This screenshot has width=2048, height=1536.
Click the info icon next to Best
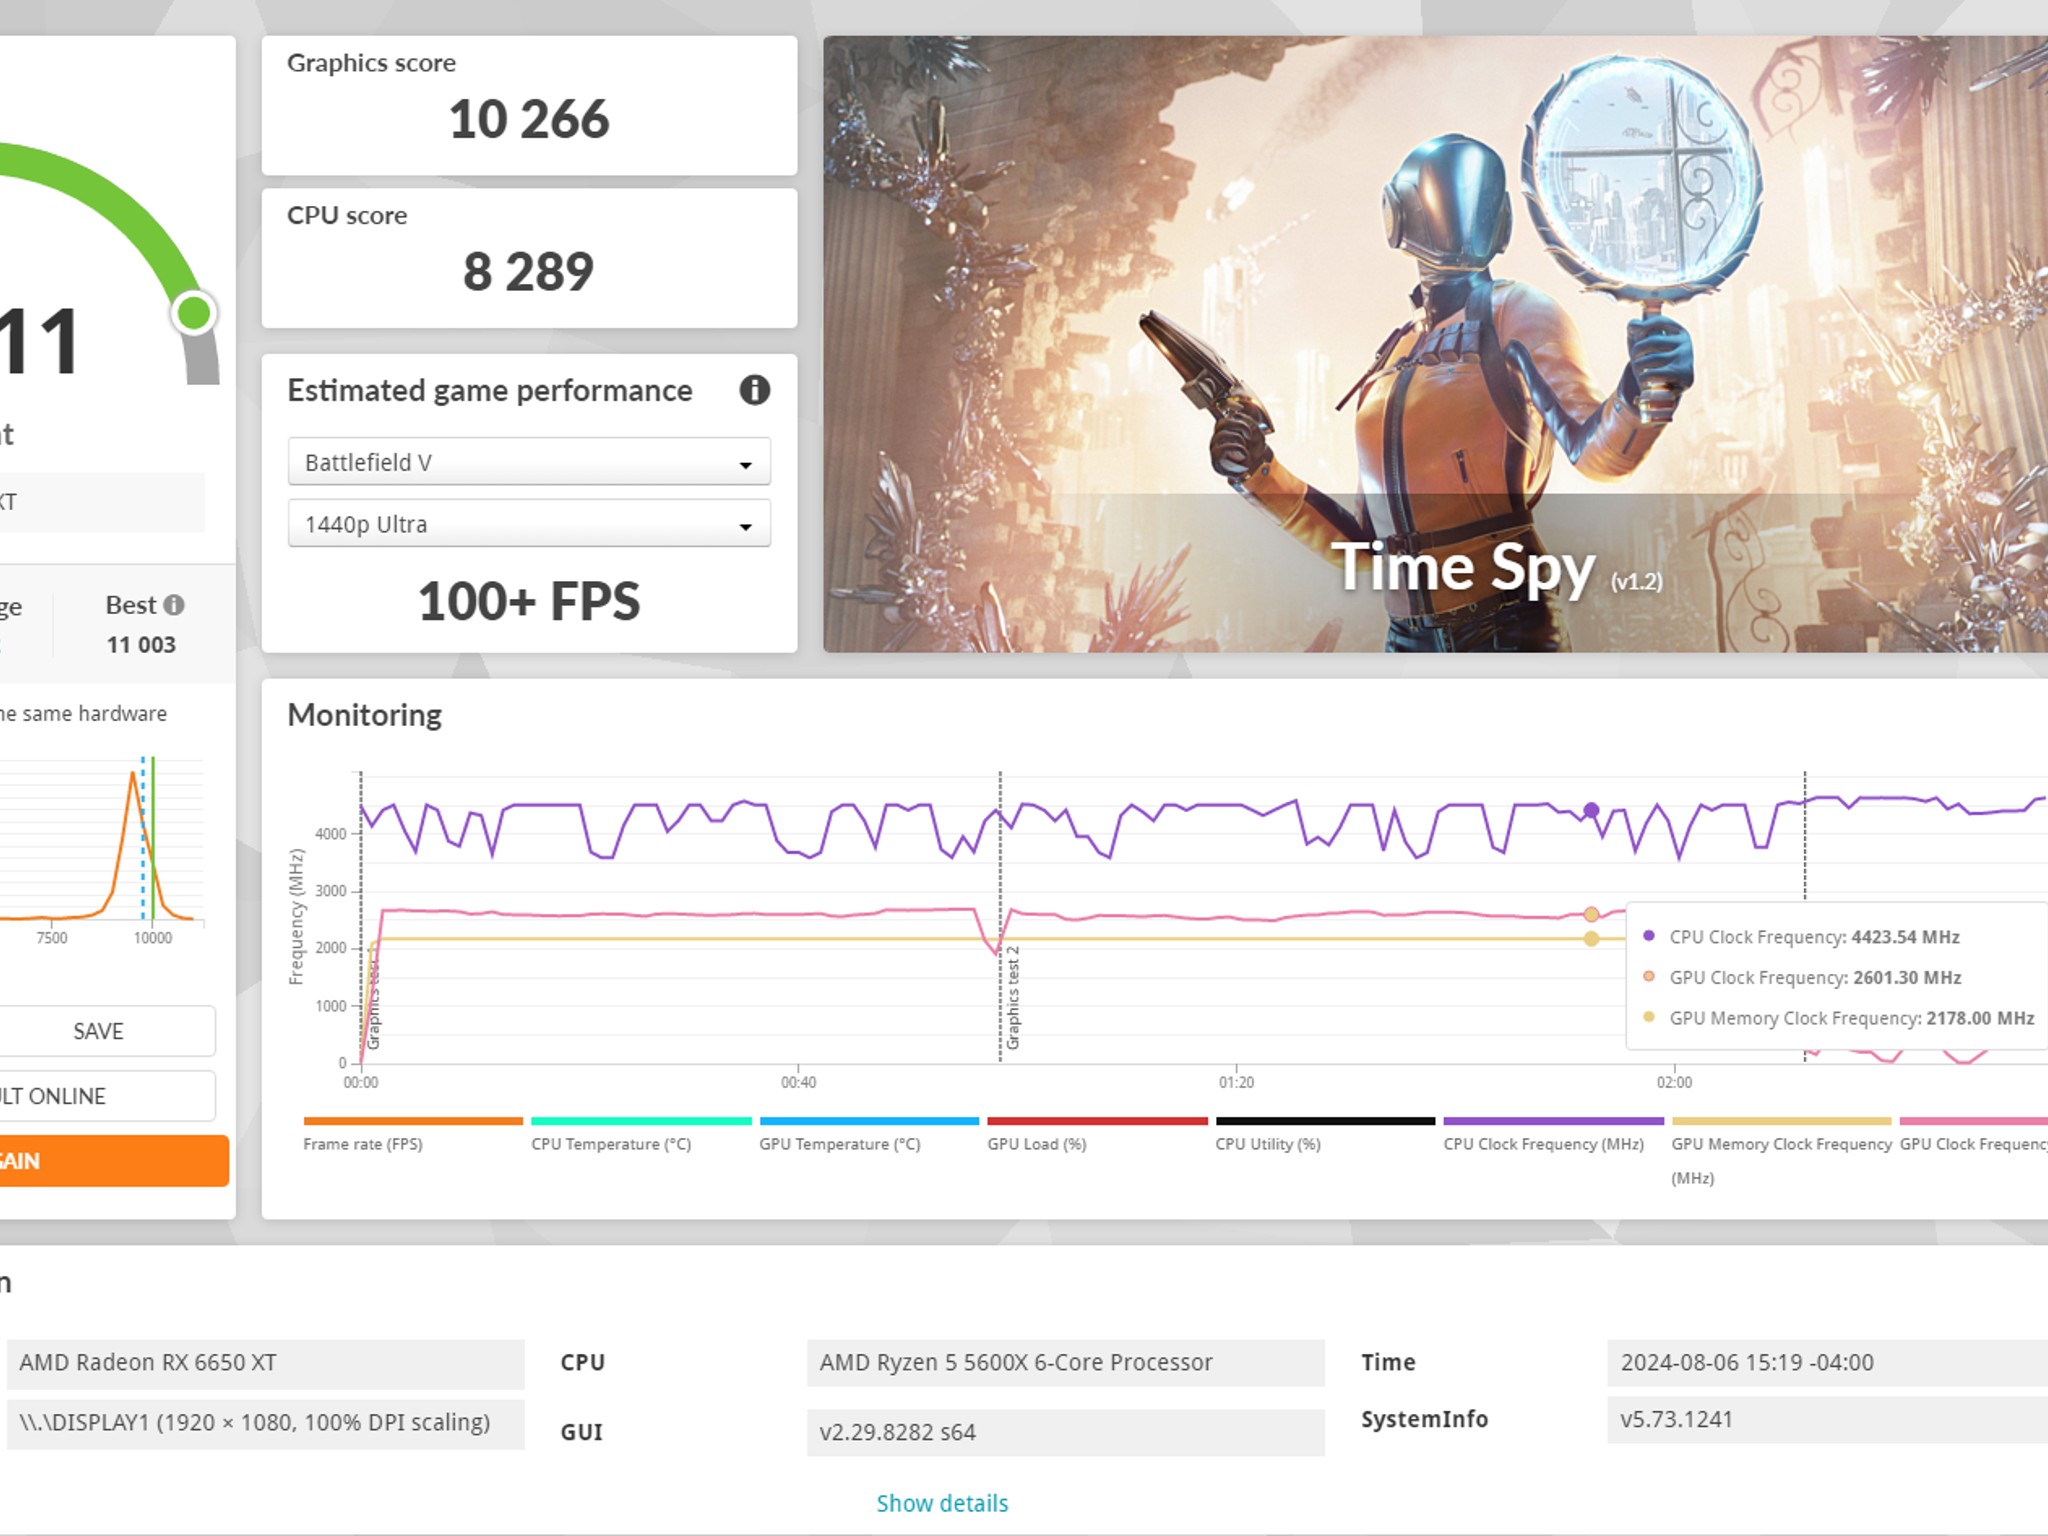tap(174, 605)
